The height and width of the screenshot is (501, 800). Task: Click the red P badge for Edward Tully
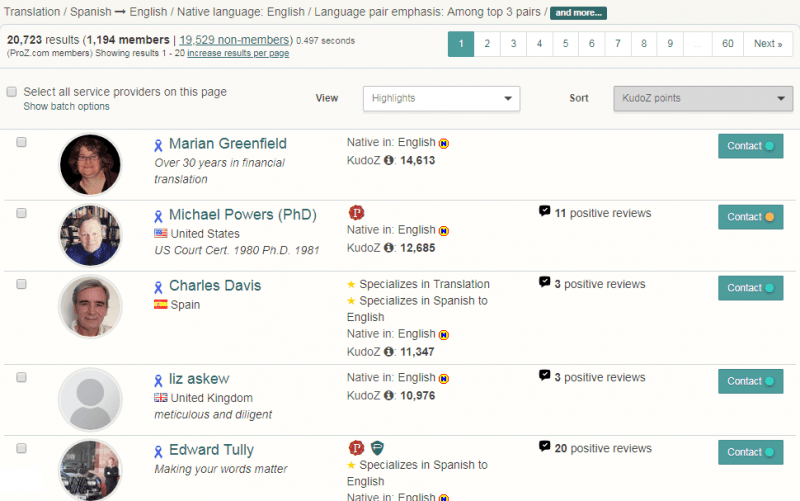tap(356, 448)
